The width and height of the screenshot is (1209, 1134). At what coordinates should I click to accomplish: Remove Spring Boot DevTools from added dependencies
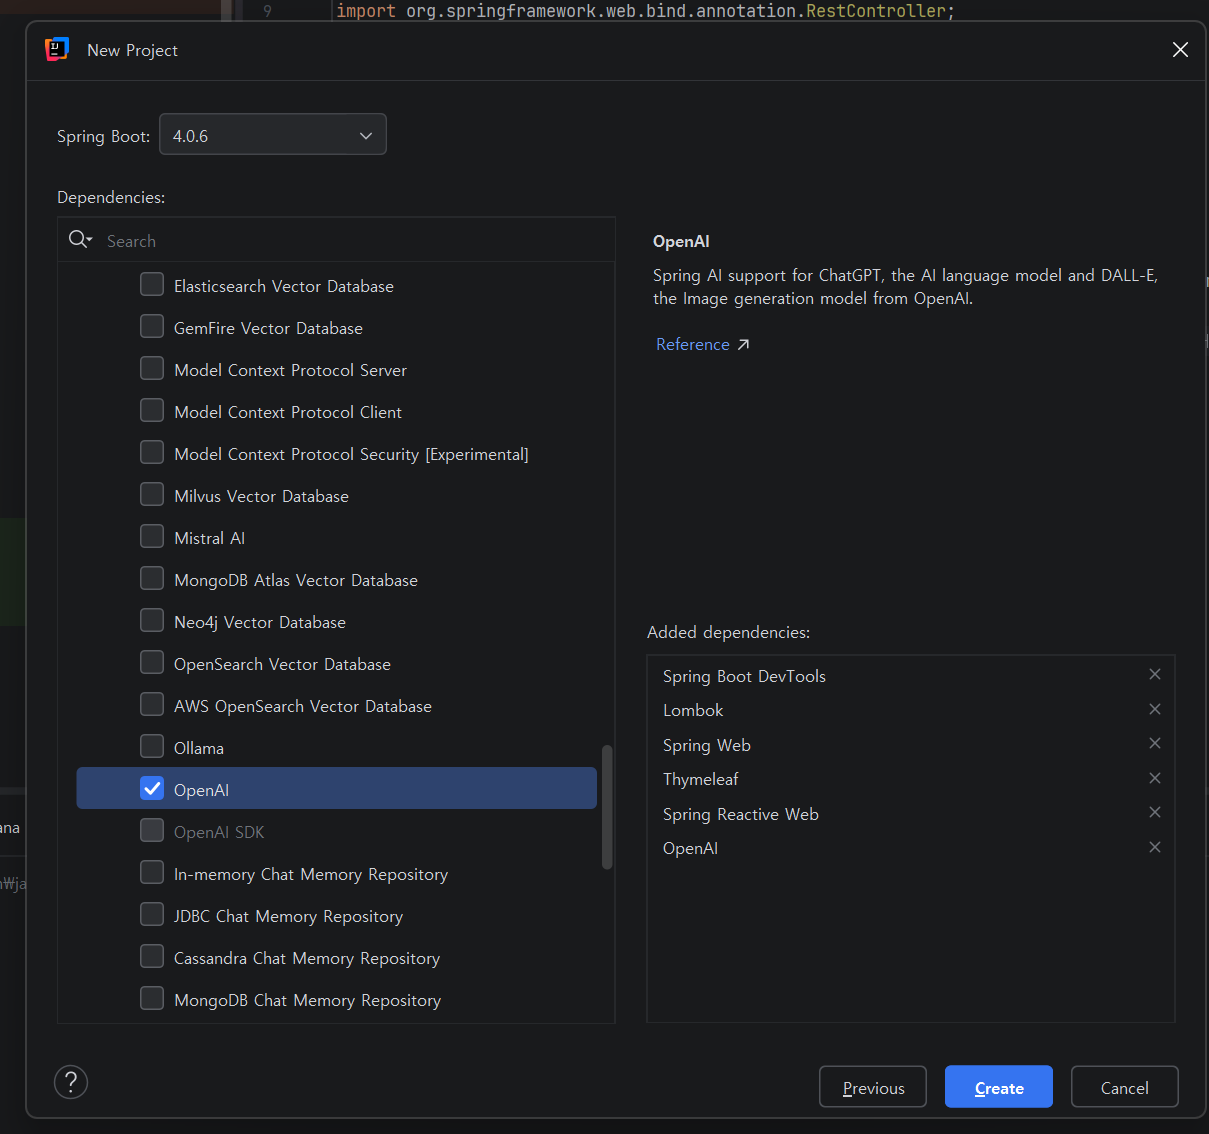(1155, 674)
